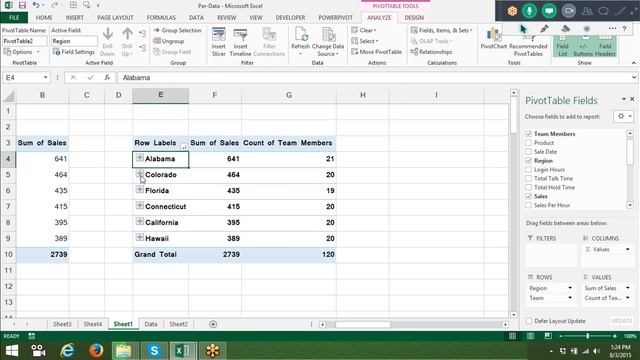
Task: Open the Insert Timeline tool
Action: (x=240, y=42)
